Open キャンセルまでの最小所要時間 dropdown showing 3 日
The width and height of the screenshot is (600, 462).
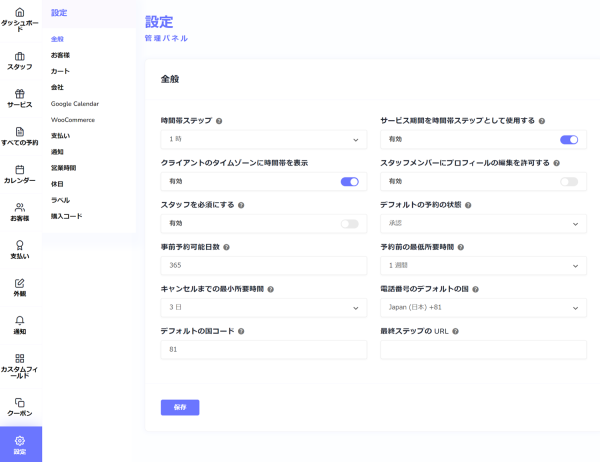[264, 308]
